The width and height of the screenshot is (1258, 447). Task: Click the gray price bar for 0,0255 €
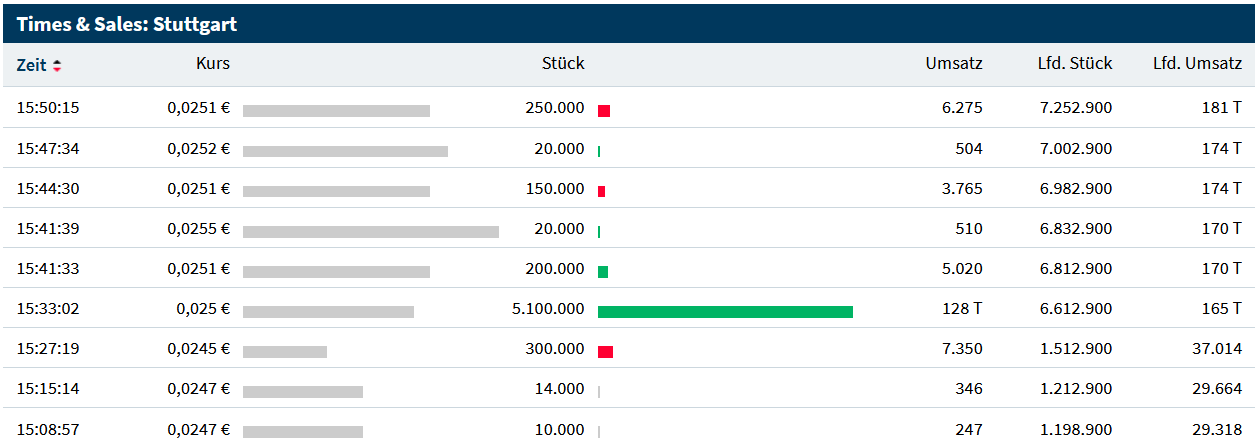click(x=370, y=231)
